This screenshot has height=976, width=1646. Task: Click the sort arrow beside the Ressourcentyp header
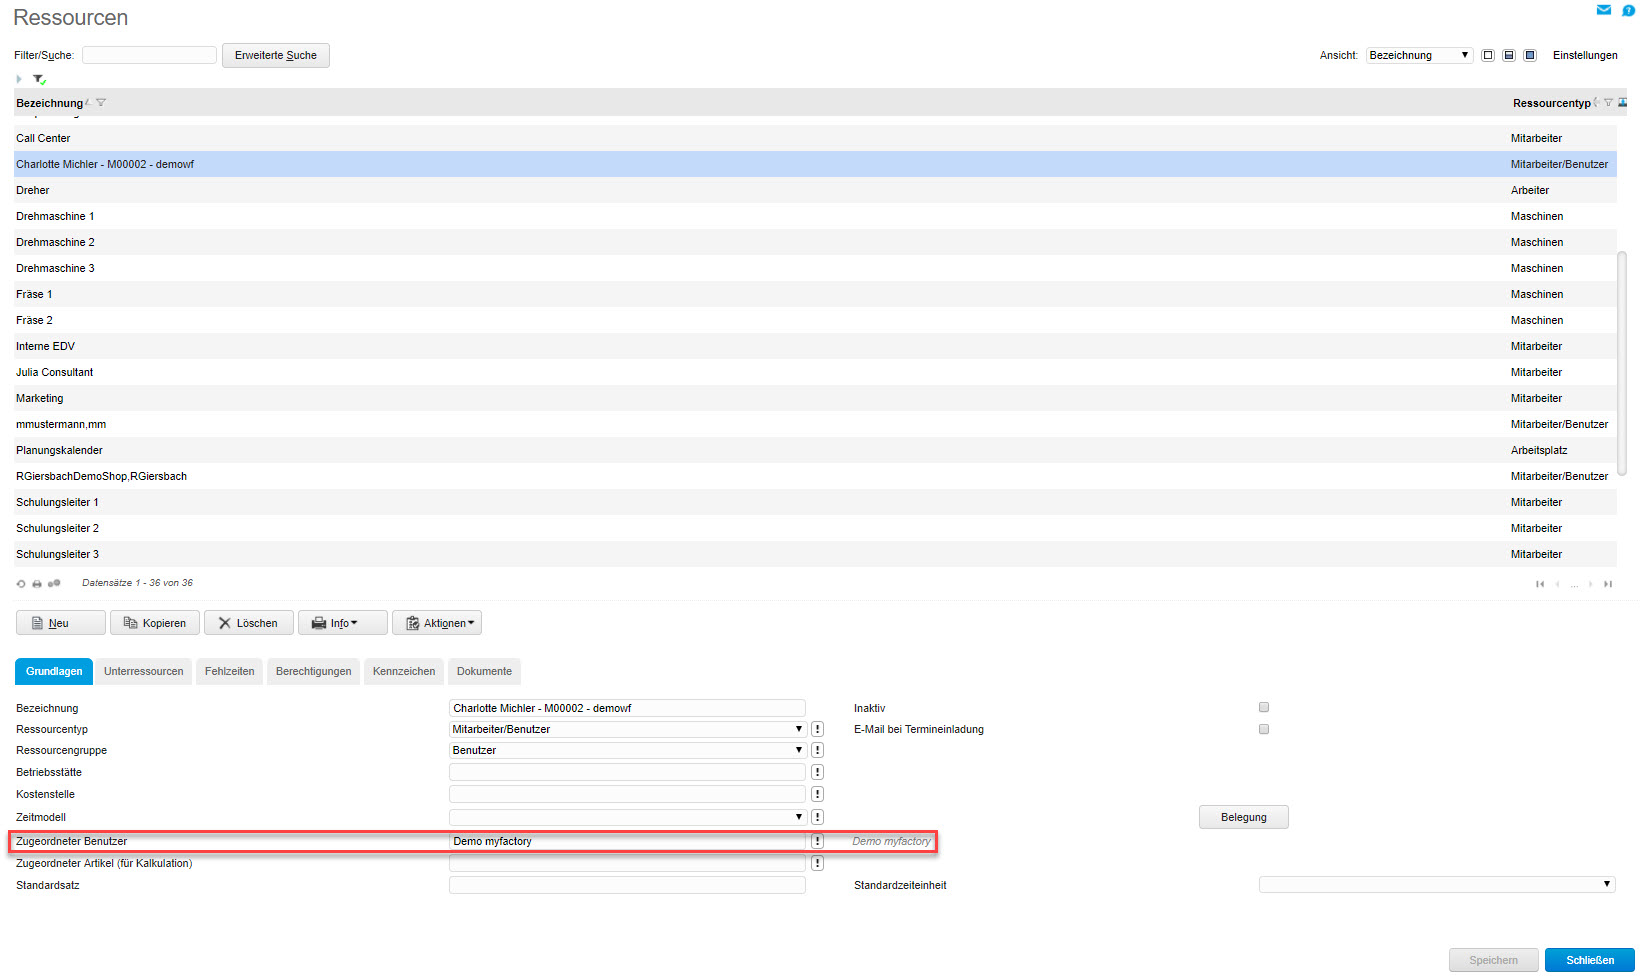click(1596, 102)
